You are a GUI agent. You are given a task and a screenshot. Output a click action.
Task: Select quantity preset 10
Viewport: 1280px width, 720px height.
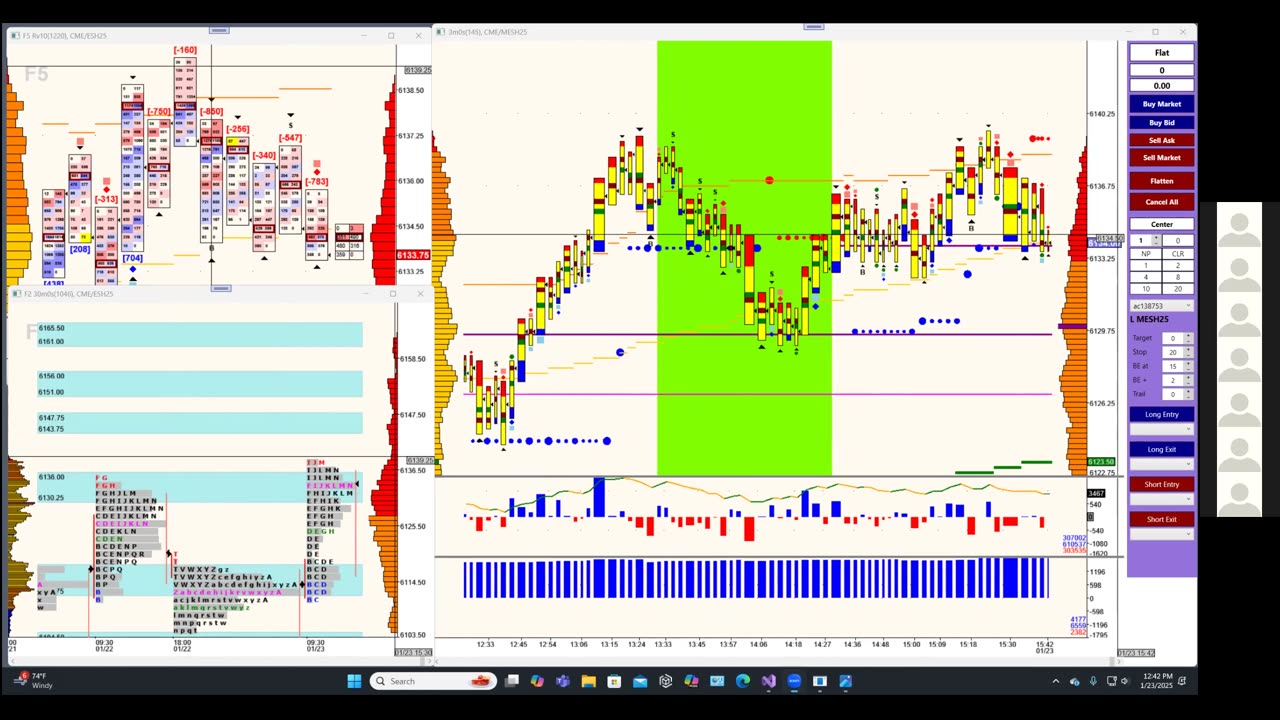pos(1146,289)
